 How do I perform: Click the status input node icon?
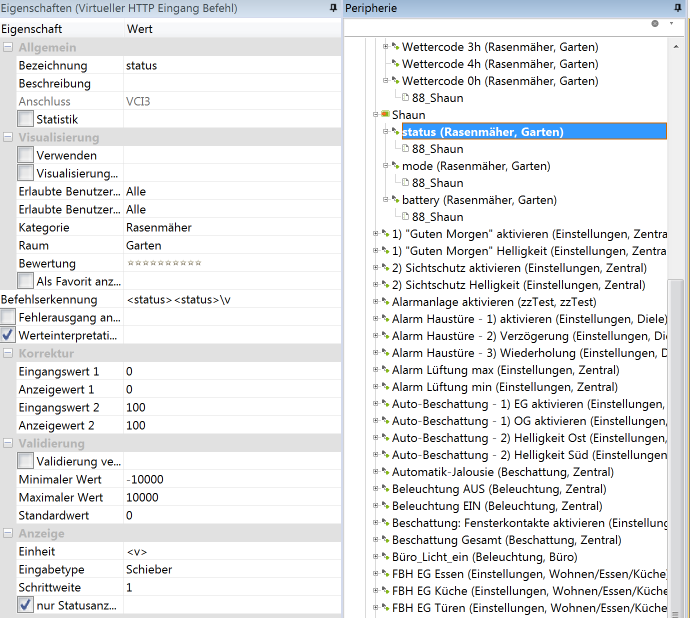coord(395,132)
